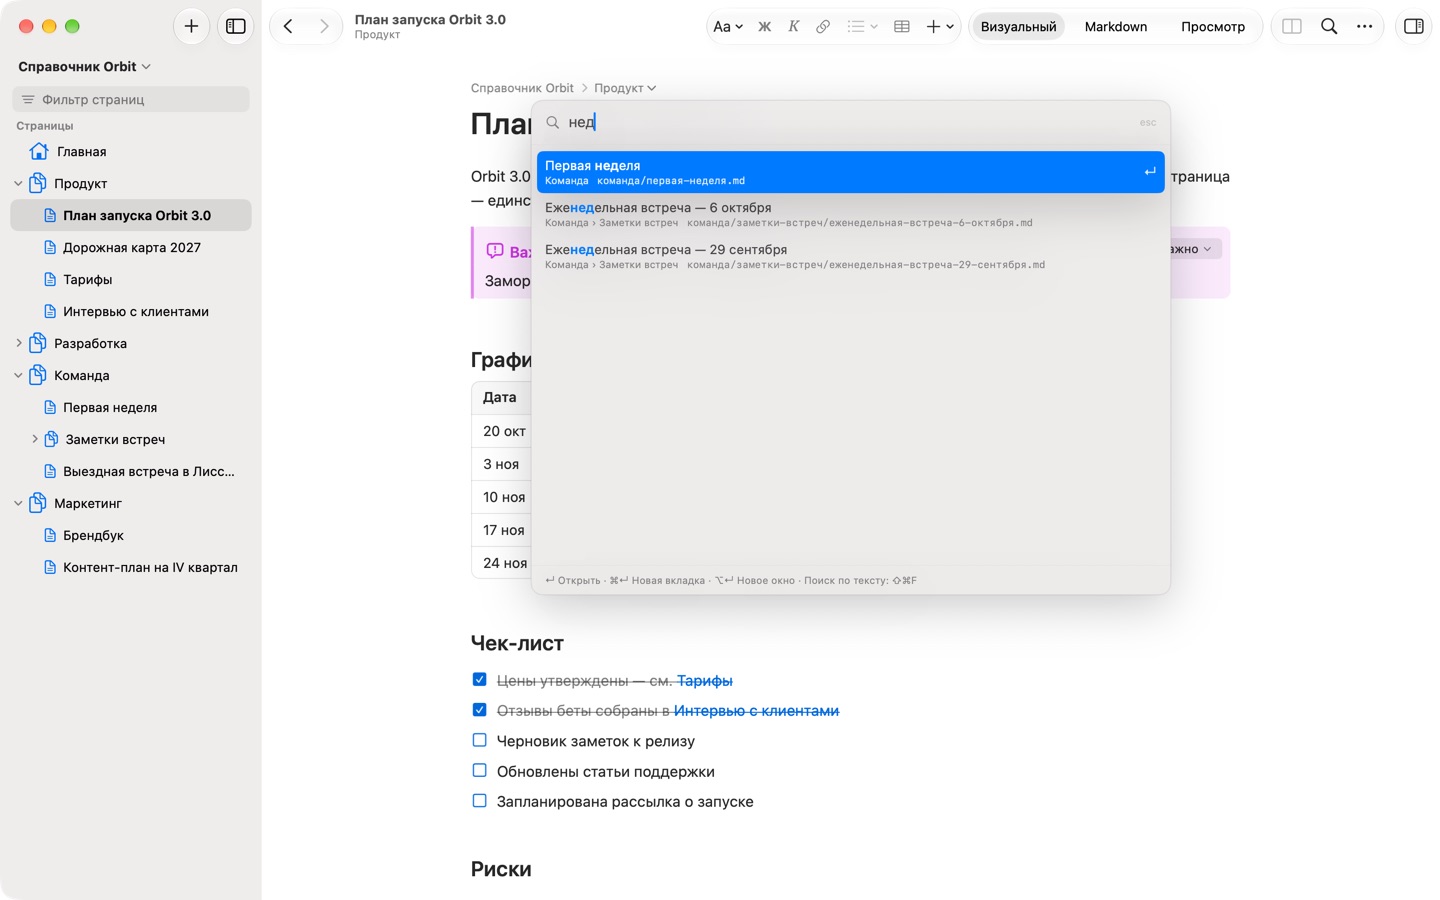Follow the 'Интервью с клиентами' checklist link
Image resolution: width=1440 pixels, height=900 pixels.
(756, 711)
